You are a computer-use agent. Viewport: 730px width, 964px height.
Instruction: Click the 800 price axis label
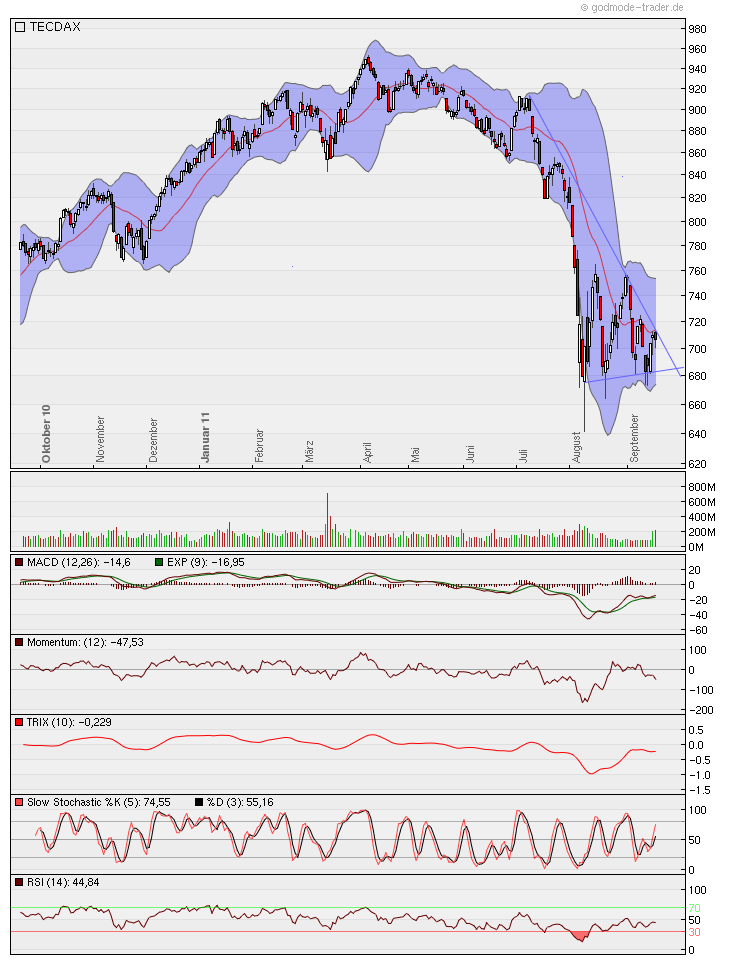click(697, 222)
